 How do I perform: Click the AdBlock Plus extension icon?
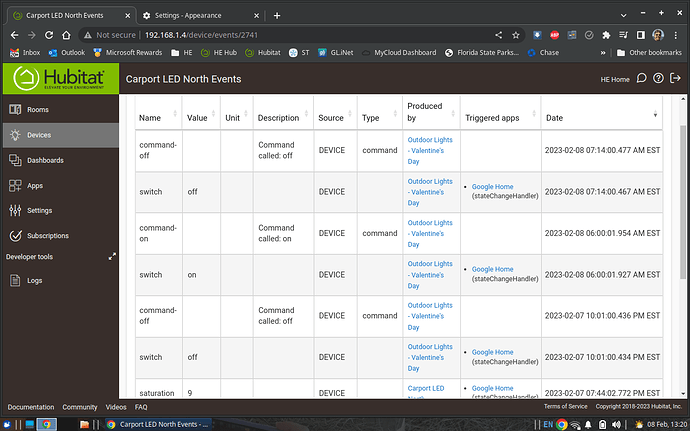(554, 35)
